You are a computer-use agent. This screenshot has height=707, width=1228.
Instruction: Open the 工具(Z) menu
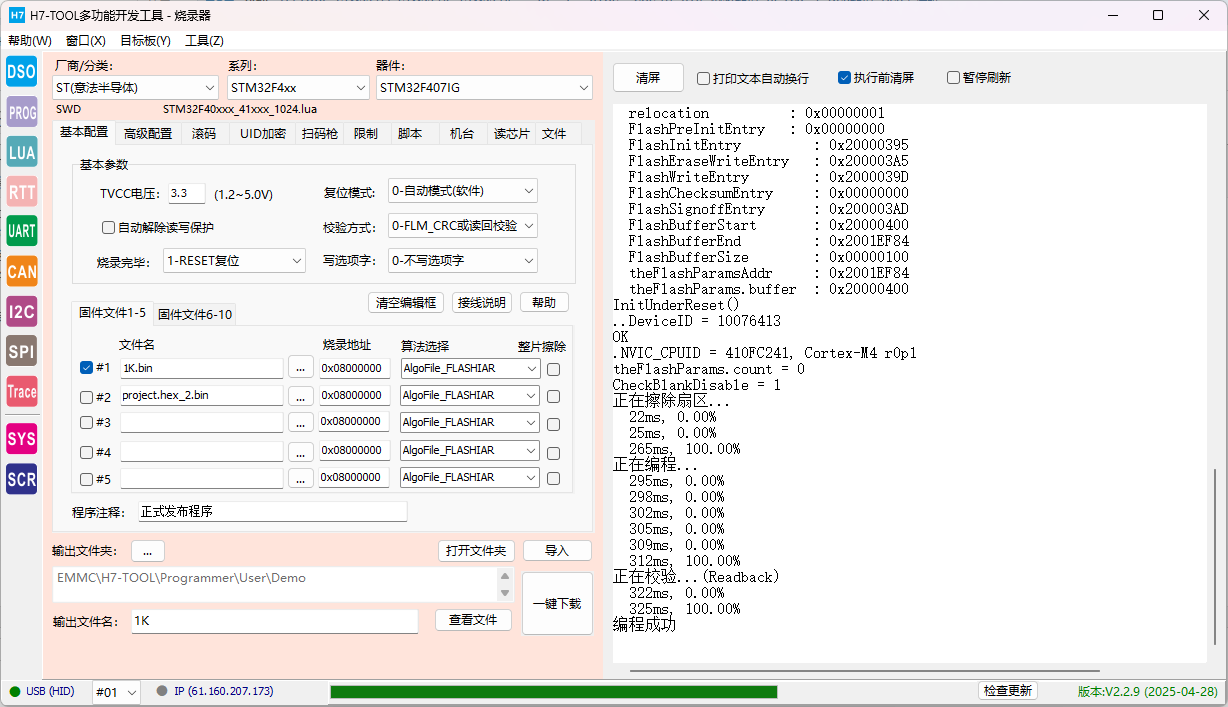(x=204, y=41)
